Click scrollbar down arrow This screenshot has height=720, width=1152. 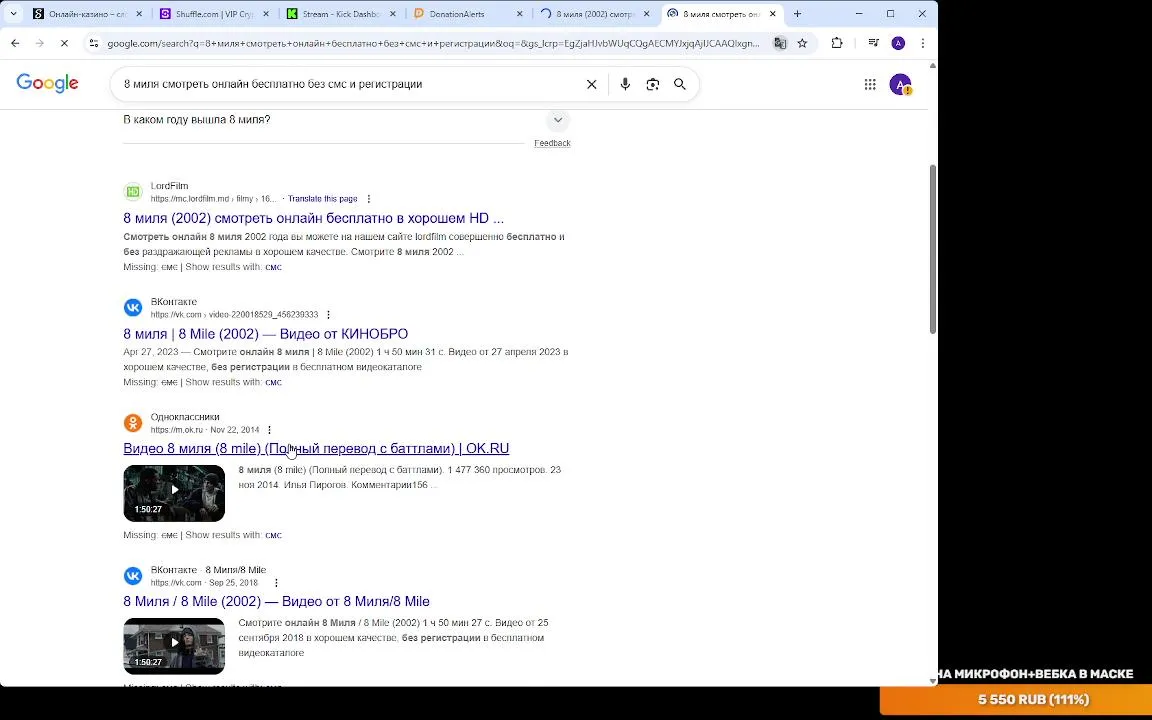click(933, 681)
